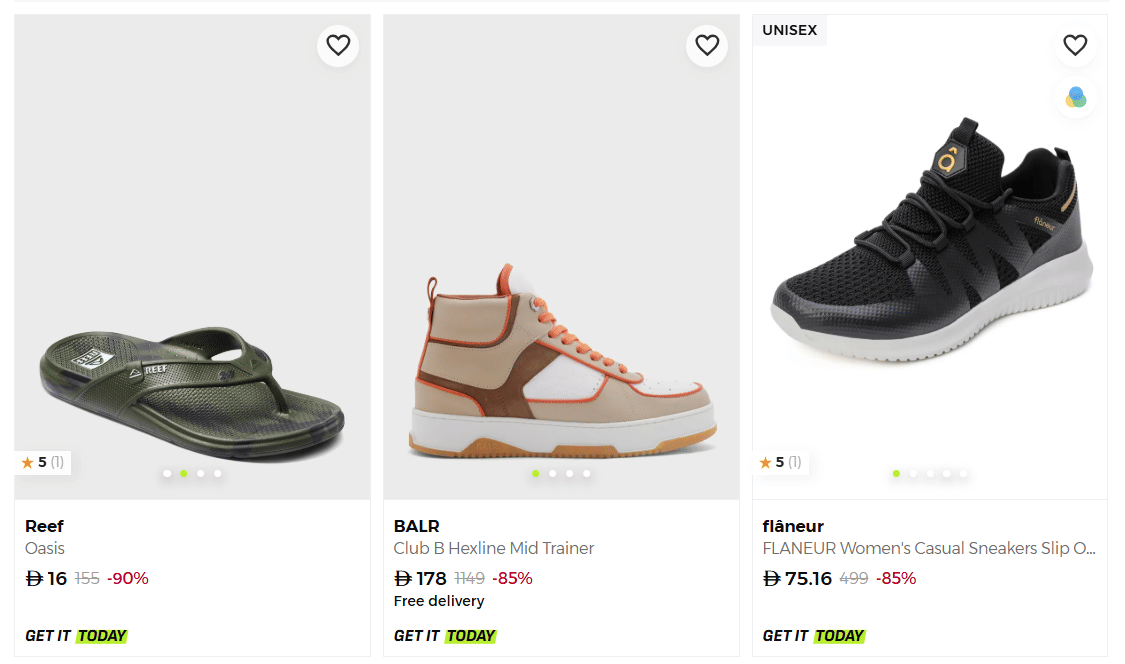1125x664 pixels.
Task: Favorite the BALR Club B trainer
Action: (x=707, y=45)
